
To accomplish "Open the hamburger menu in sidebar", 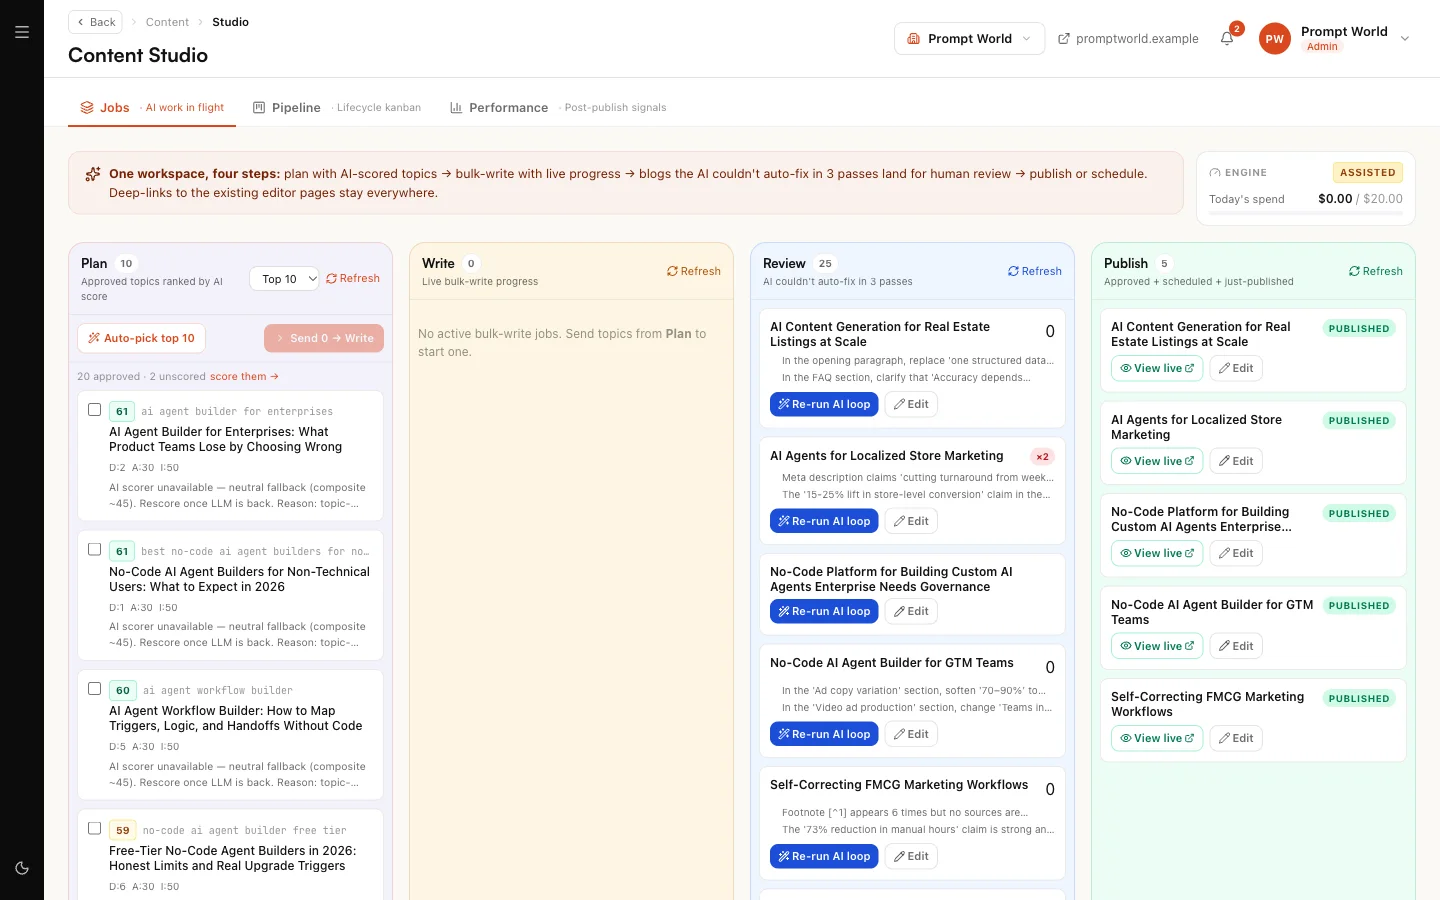I will [22, 32].
